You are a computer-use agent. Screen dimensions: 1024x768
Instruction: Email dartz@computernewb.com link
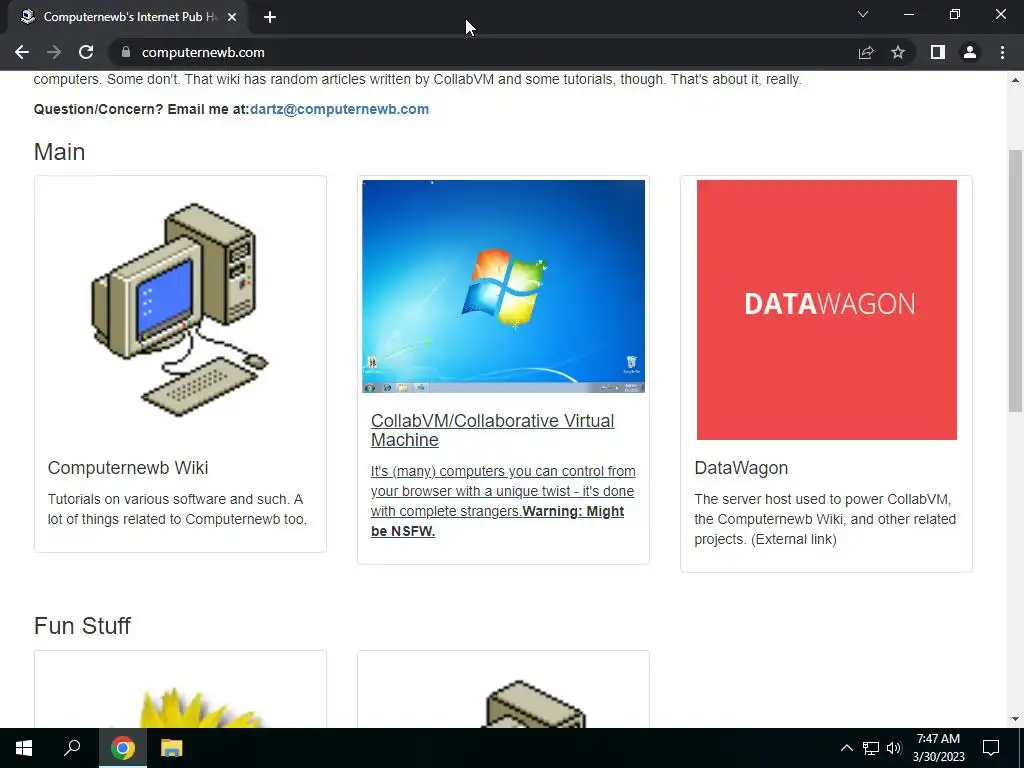(x=339, y=109)
